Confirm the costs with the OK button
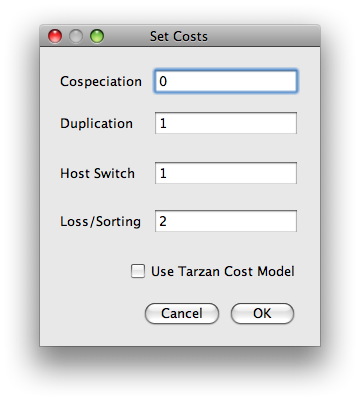 tap(262, 313)
